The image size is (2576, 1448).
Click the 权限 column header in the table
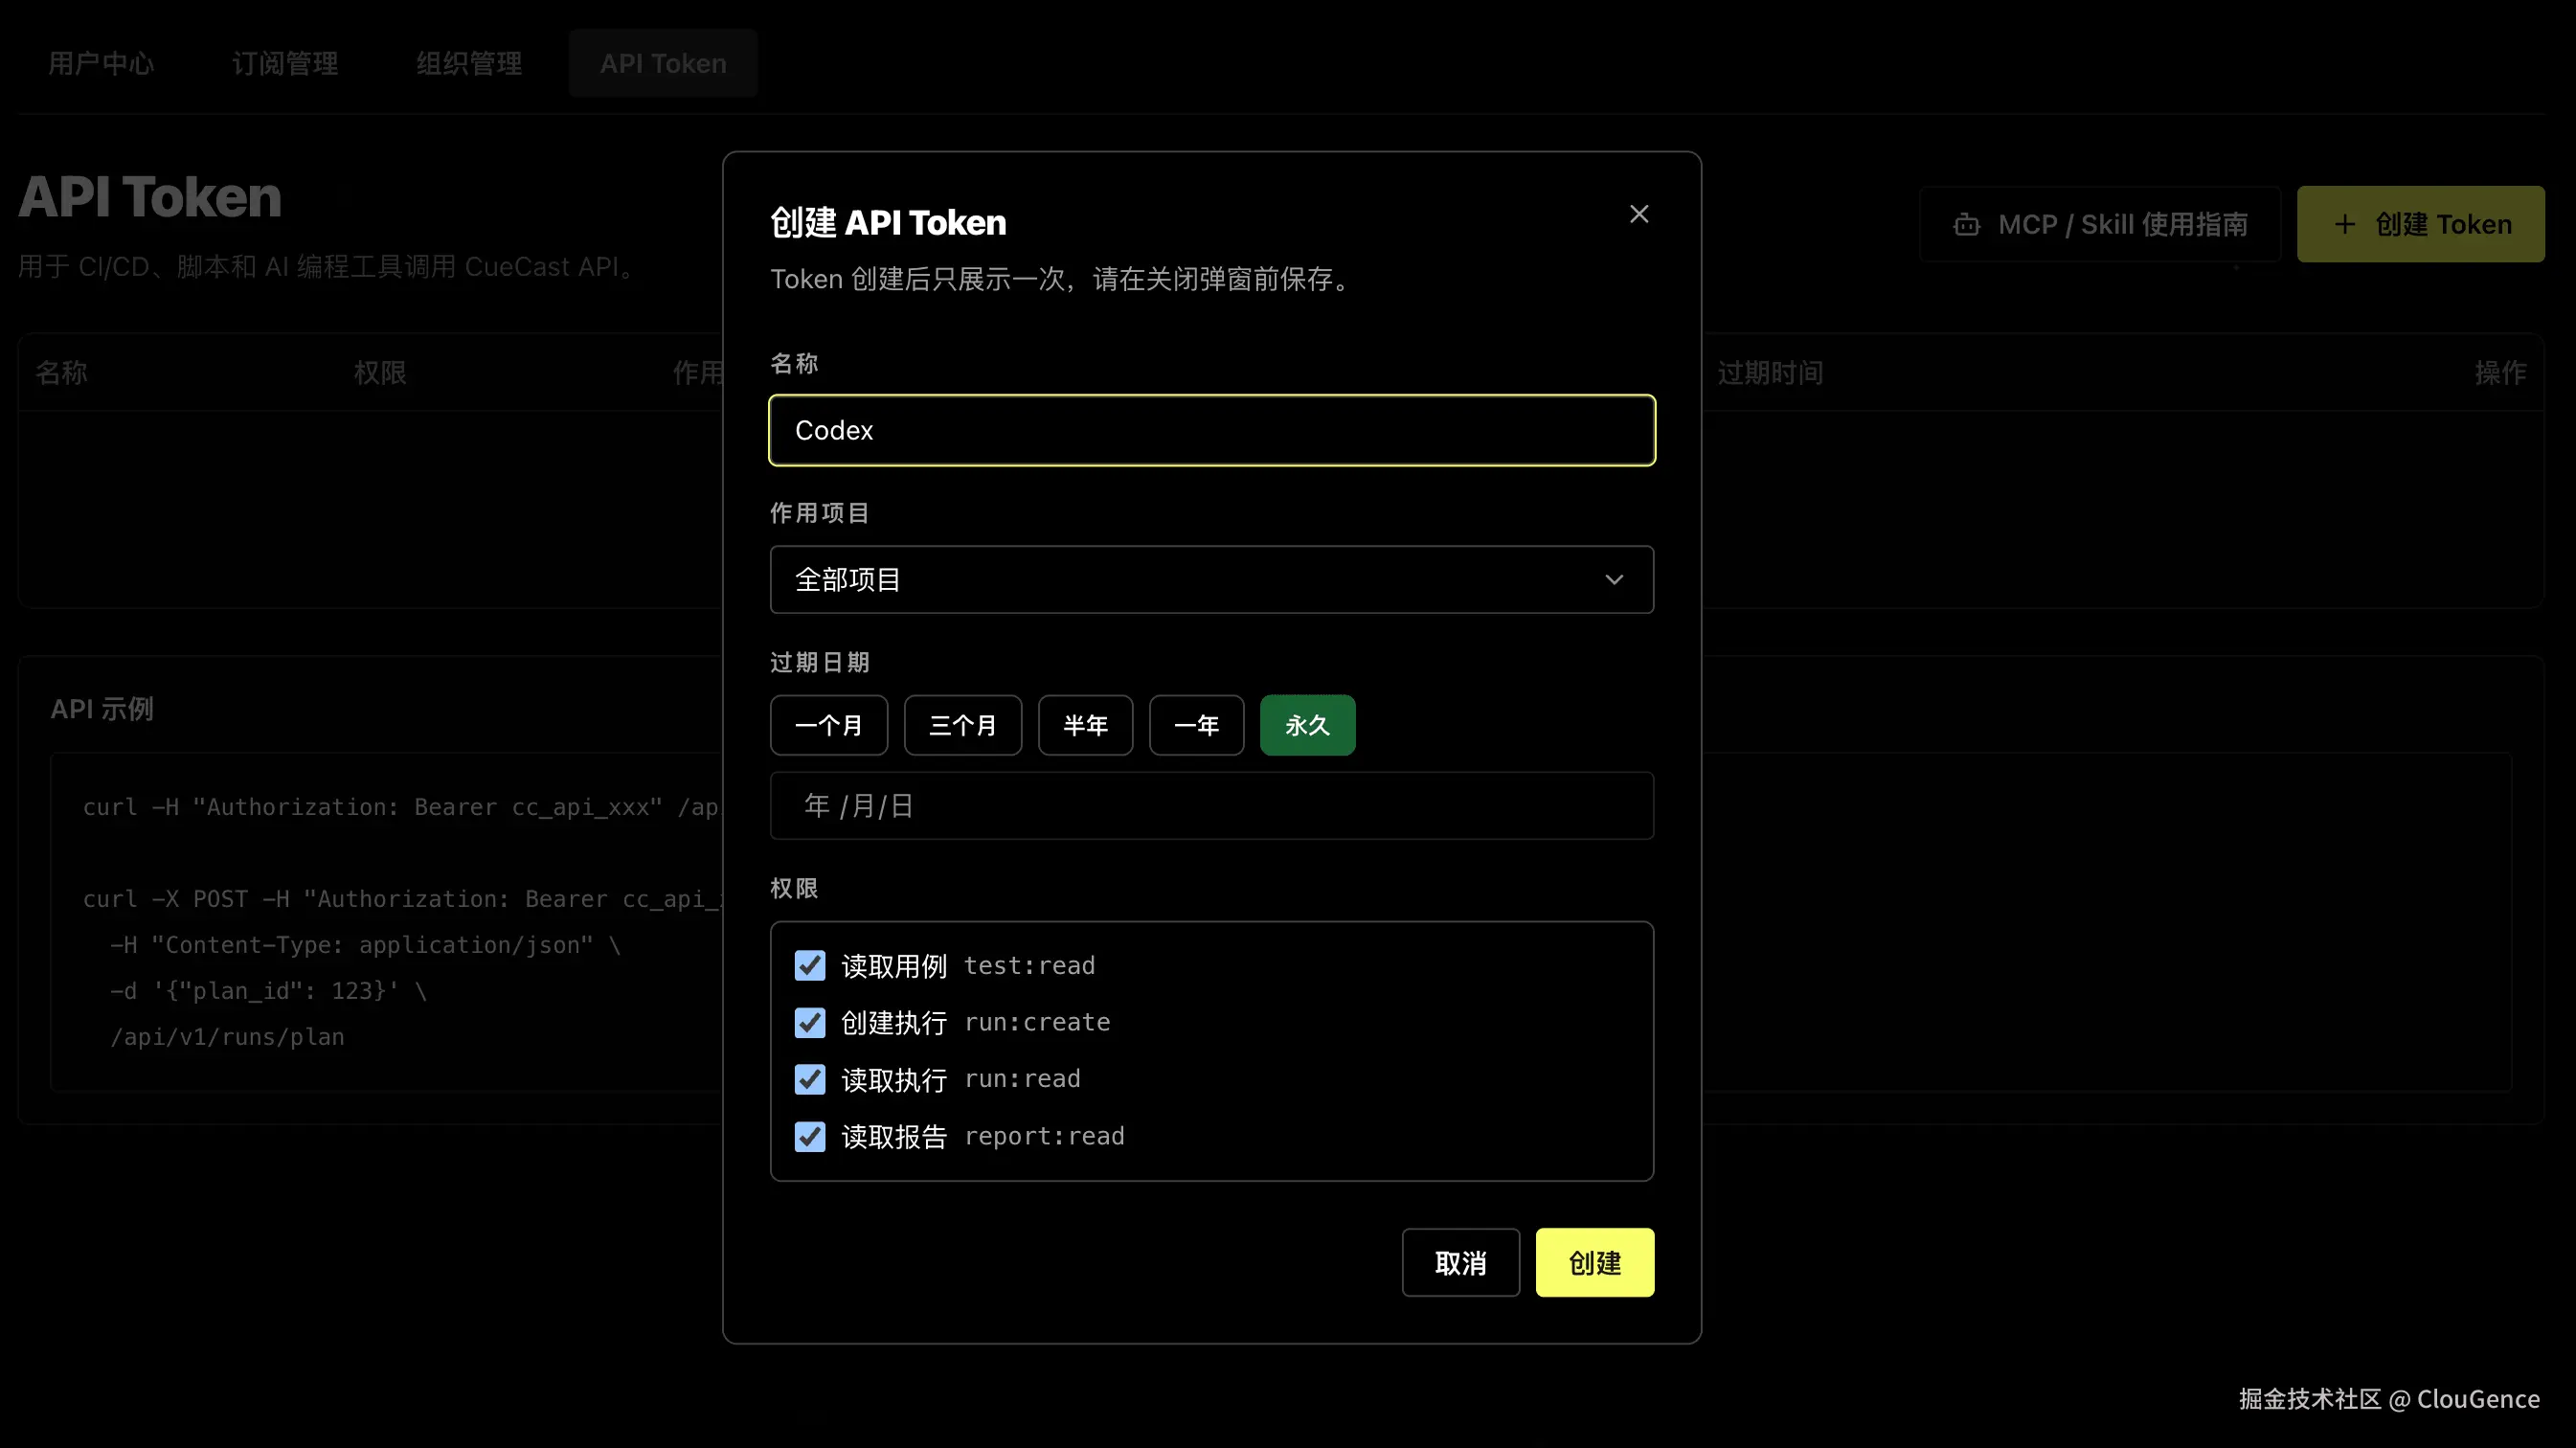tap(380, 373)
